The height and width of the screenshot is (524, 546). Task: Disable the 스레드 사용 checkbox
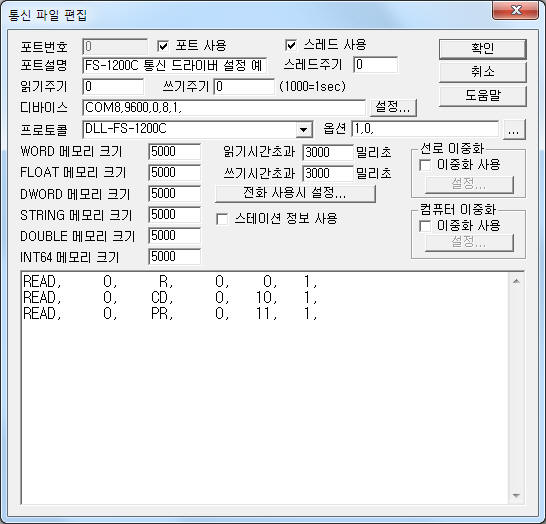pos(291,45)
